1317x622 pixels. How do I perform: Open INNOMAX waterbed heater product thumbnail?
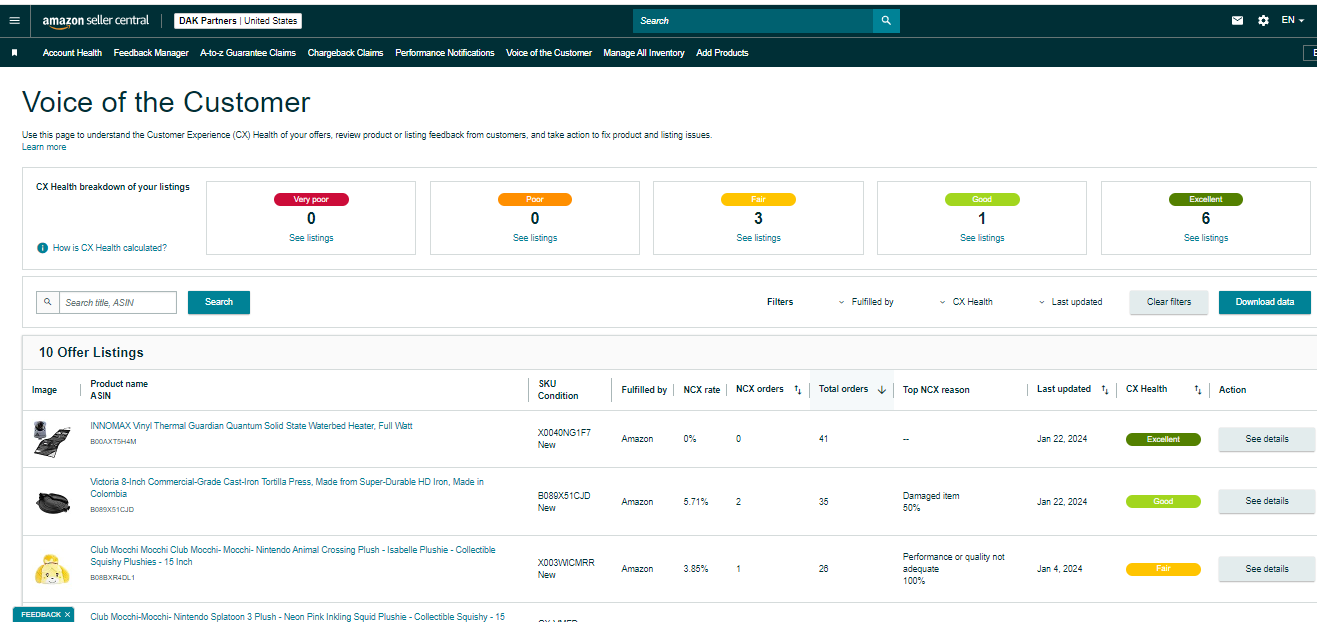pos(51,440)
